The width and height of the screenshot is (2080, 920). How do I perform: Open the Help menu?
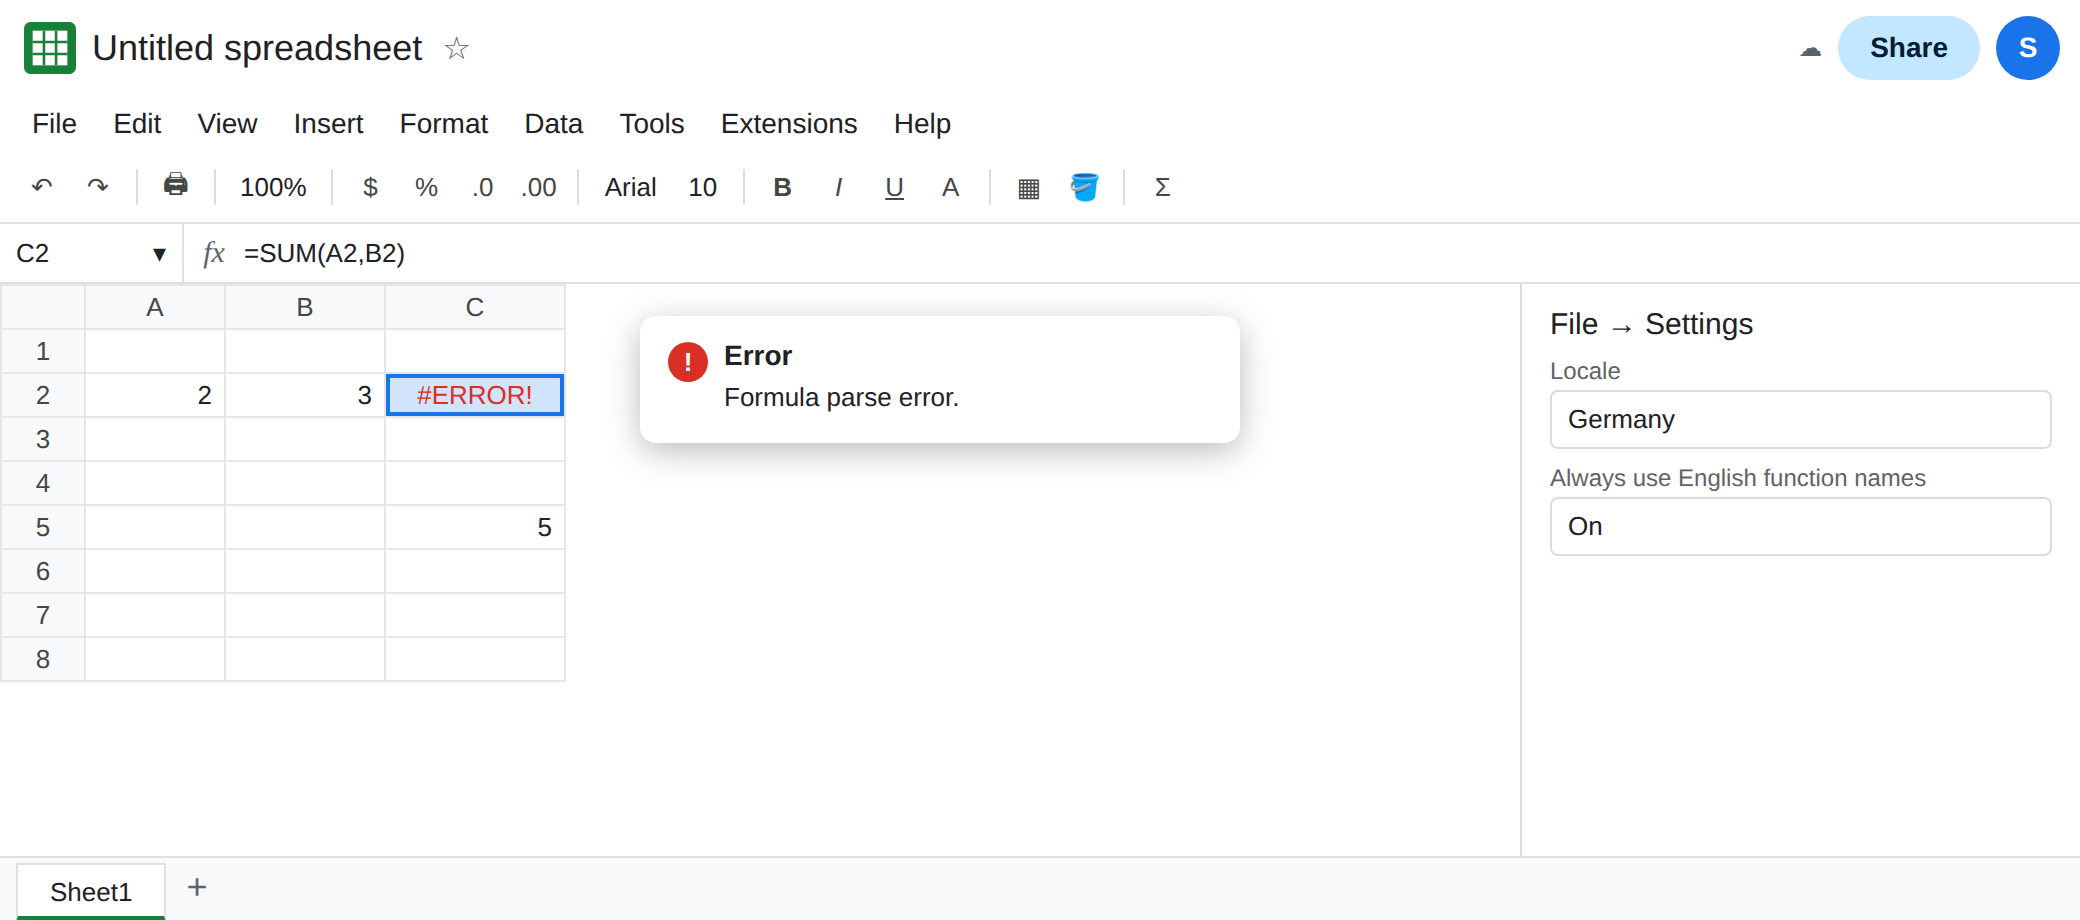(922, 123)
